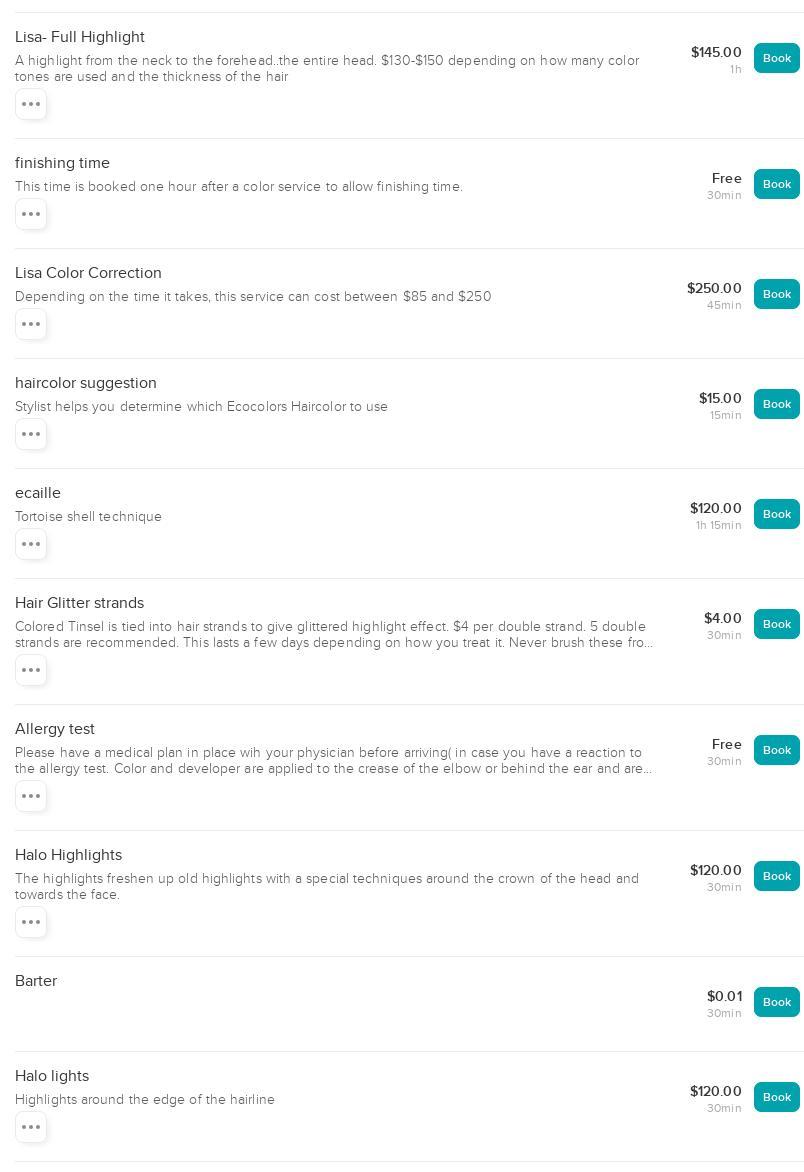The image size is (804, 1172).
Task: Book the ecaille tortoise shell service
Action: [x=776, y=514]
